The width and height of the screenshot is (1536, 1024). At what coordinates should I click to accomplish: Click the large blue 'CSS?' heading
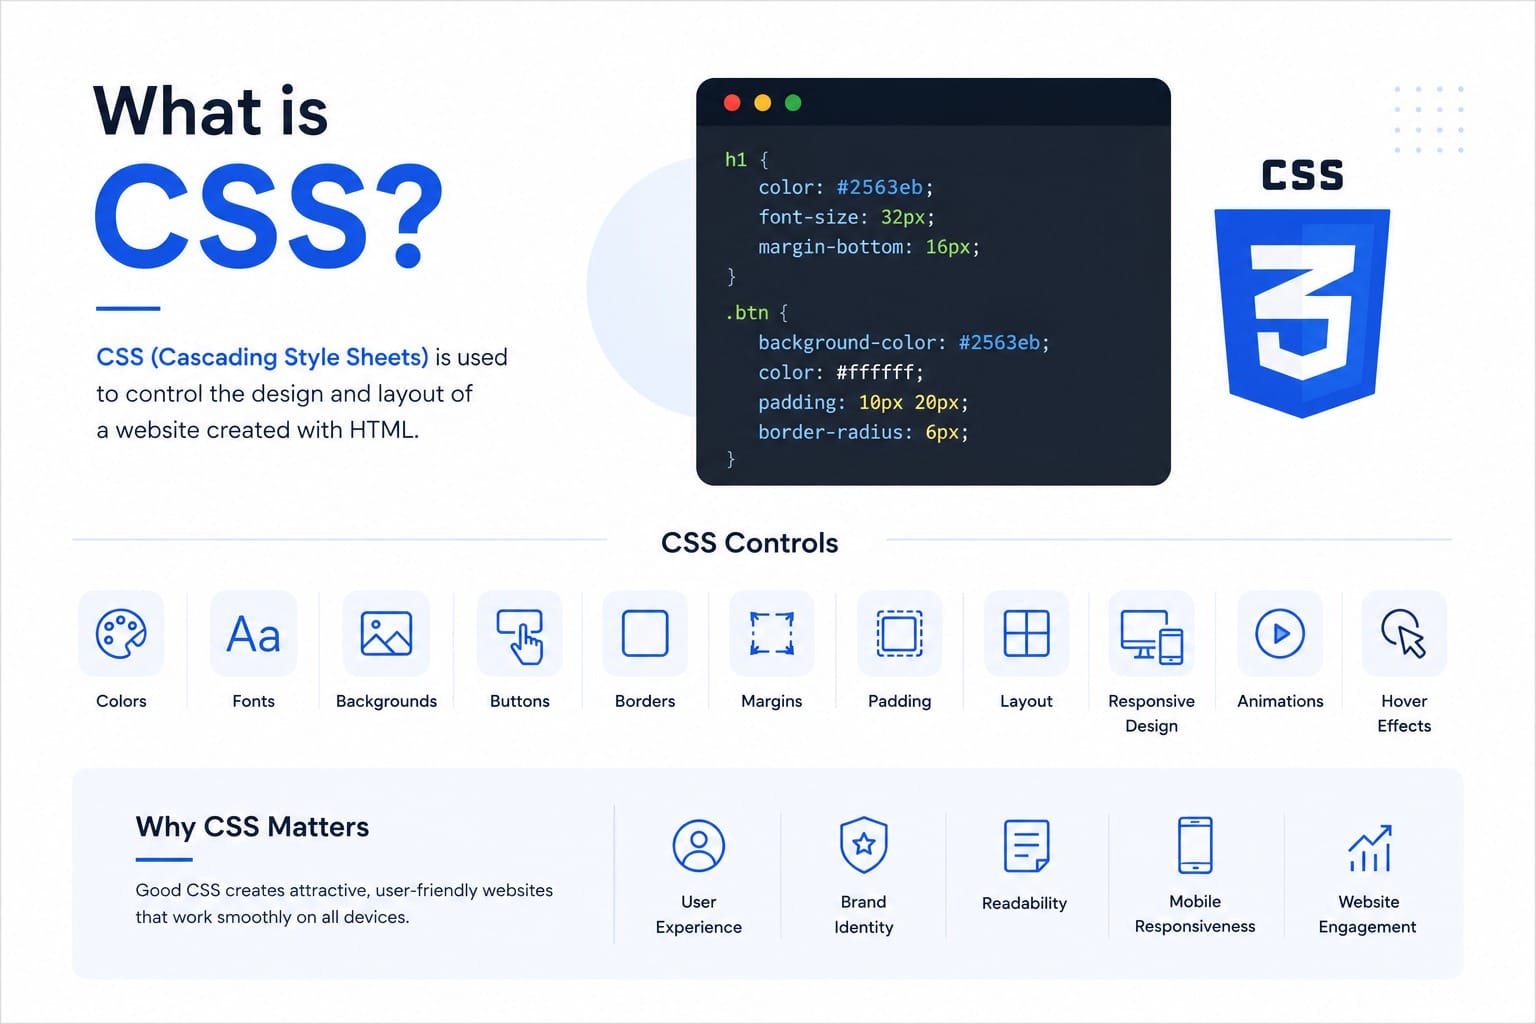(269, 217)
